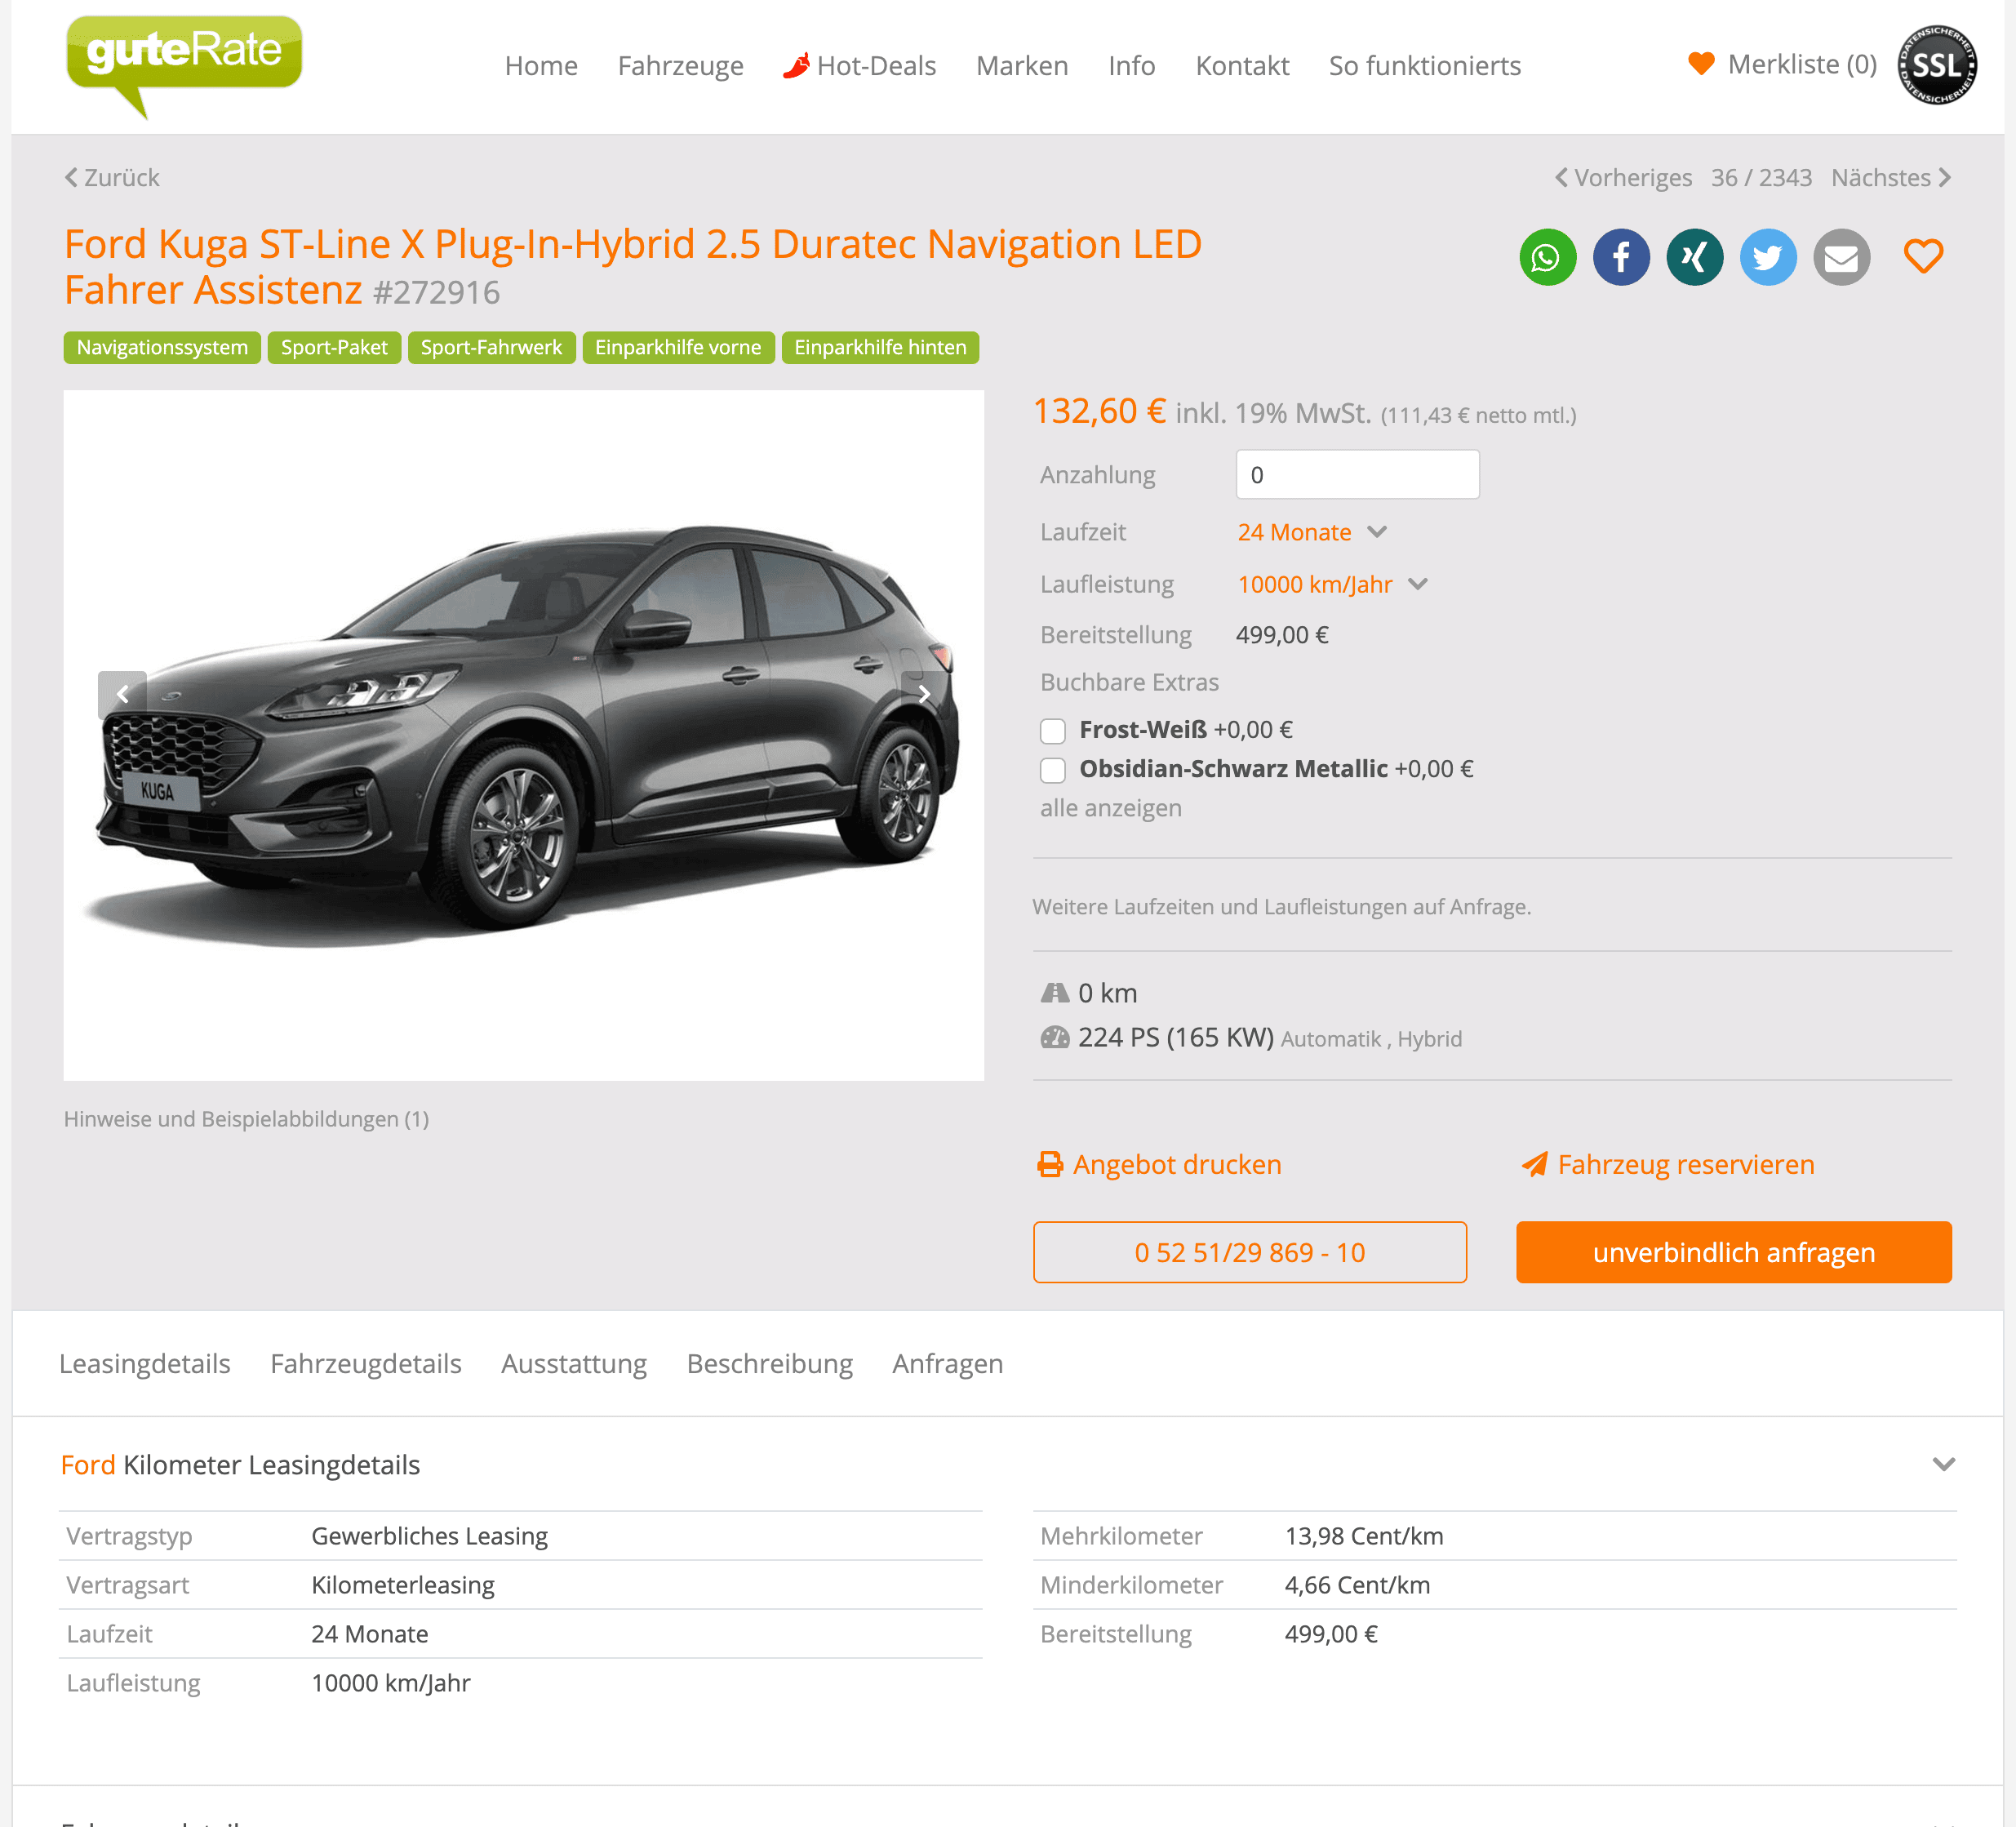Screen dimensions: 2016x1827
Task: Show next car image arrow
Action: 924,694
